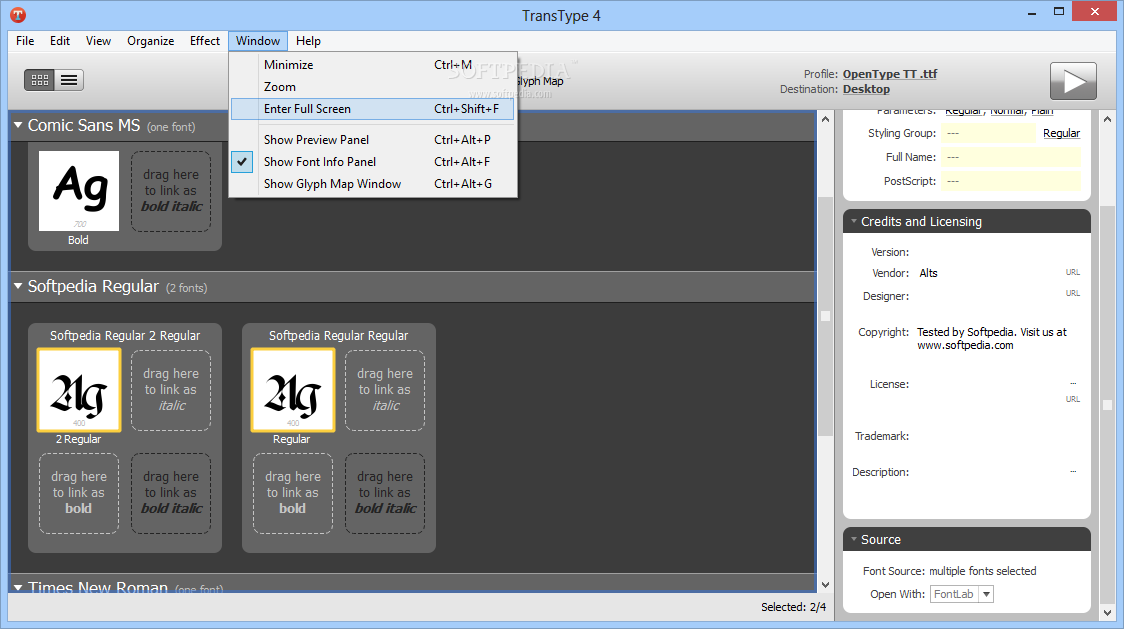Switch to list view
Screen dimensions: 1124x629
pyautogui.click(x=70, y=80)
